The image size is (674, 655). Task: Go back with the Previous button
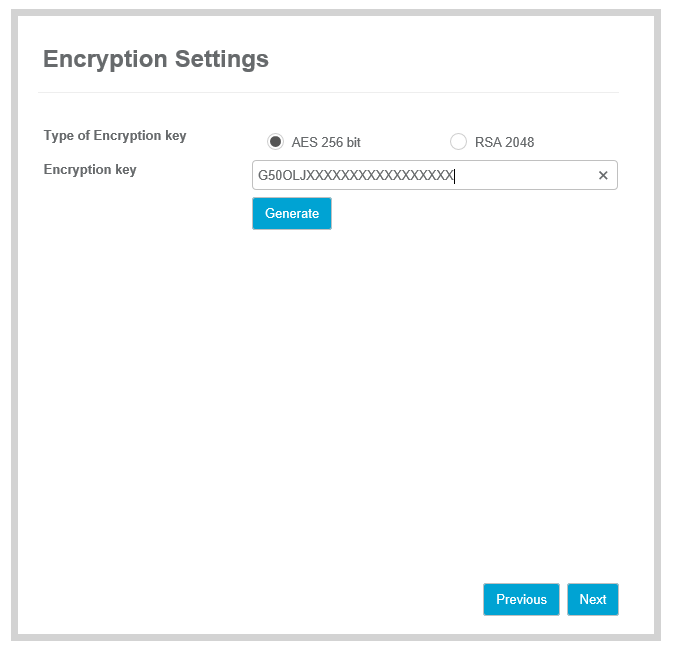[x=521, y=599]
